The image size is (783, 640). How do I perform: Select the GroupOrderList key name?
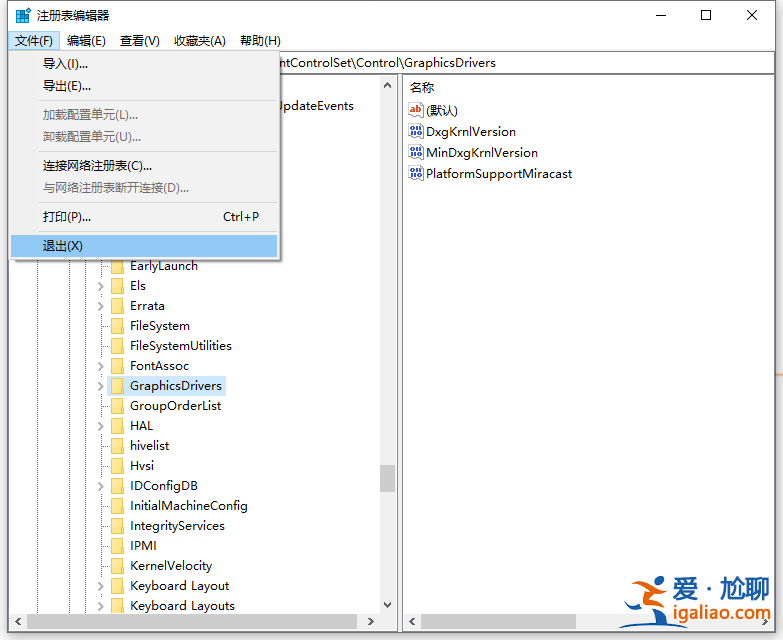pyautogui.click(x=175, y=406)
